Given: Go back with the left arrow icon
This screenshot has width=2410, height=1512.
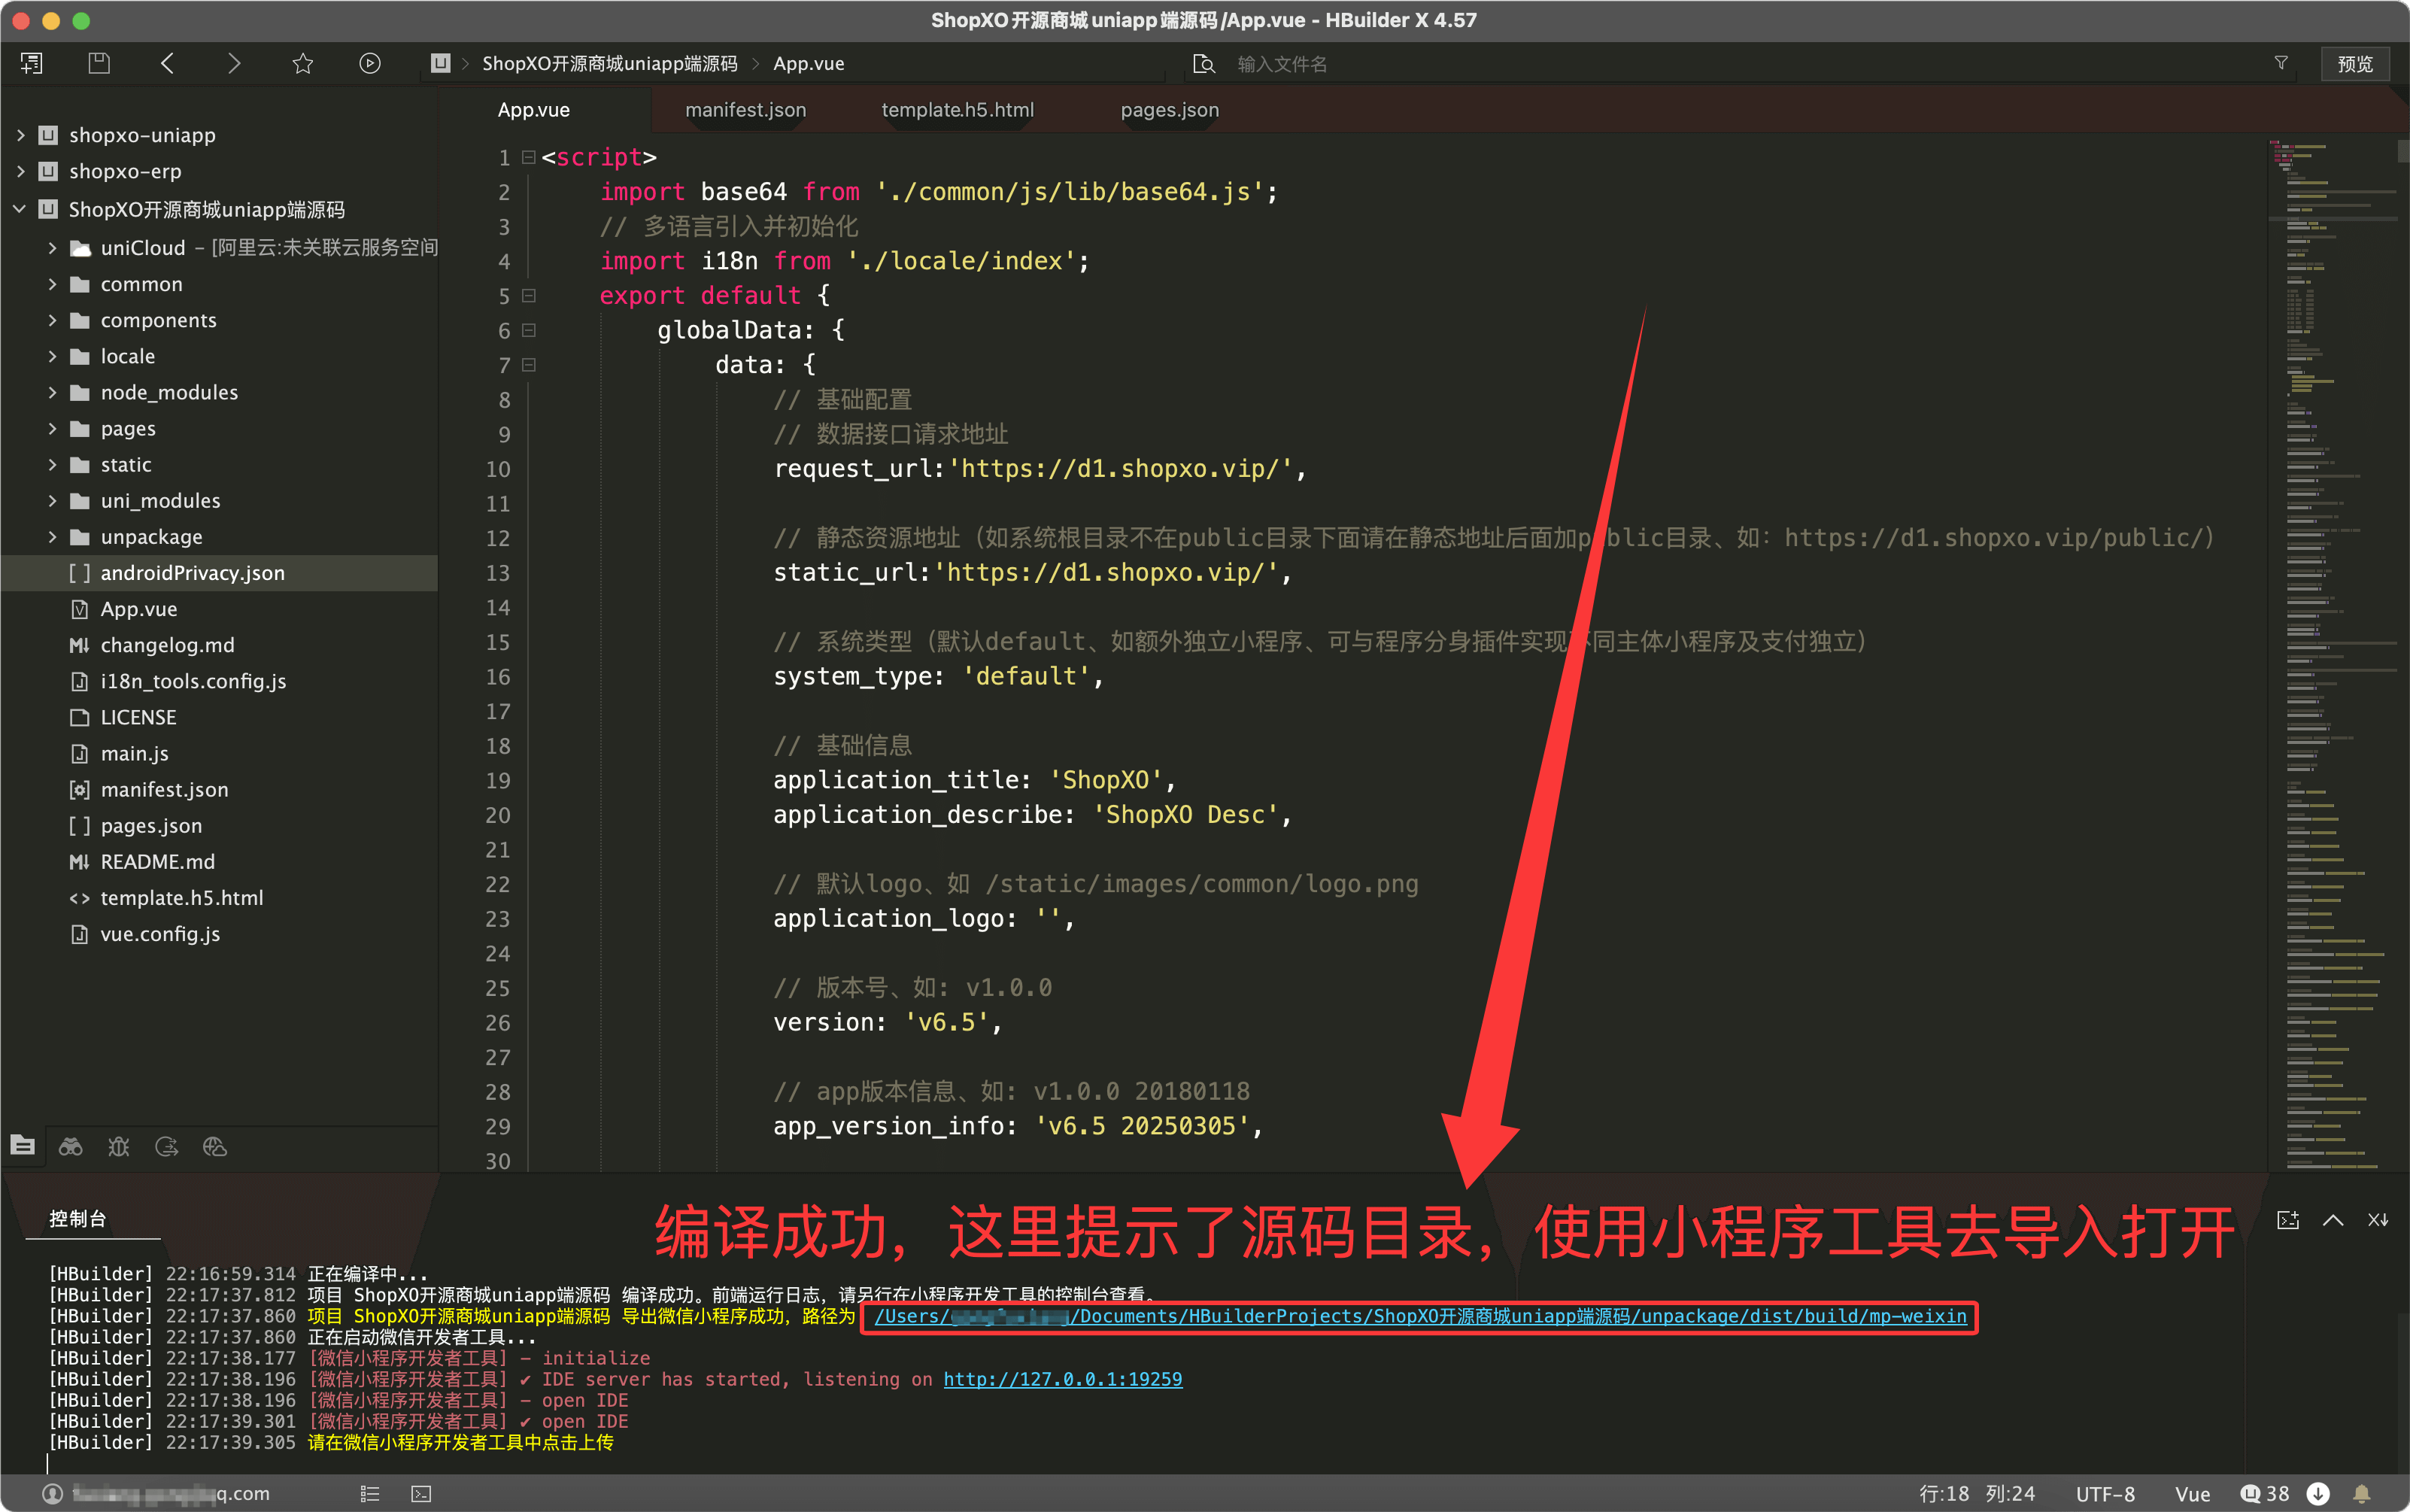Looking at the screenshot, I should click(167, 63).
